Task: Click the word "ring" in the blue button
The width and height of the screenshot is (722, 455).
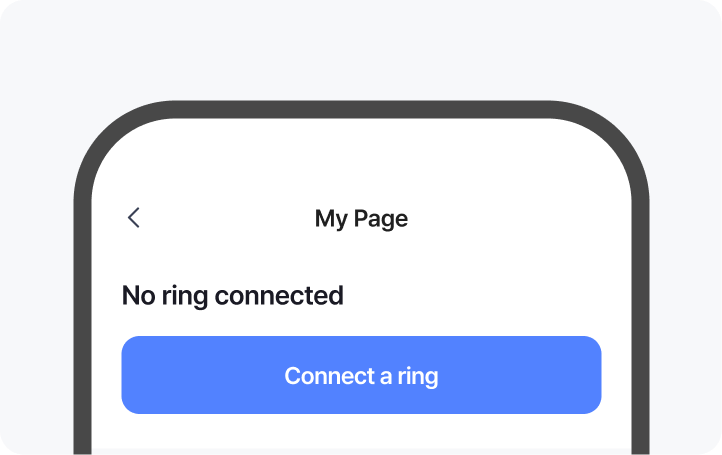Action: click(x=418, y=377)
